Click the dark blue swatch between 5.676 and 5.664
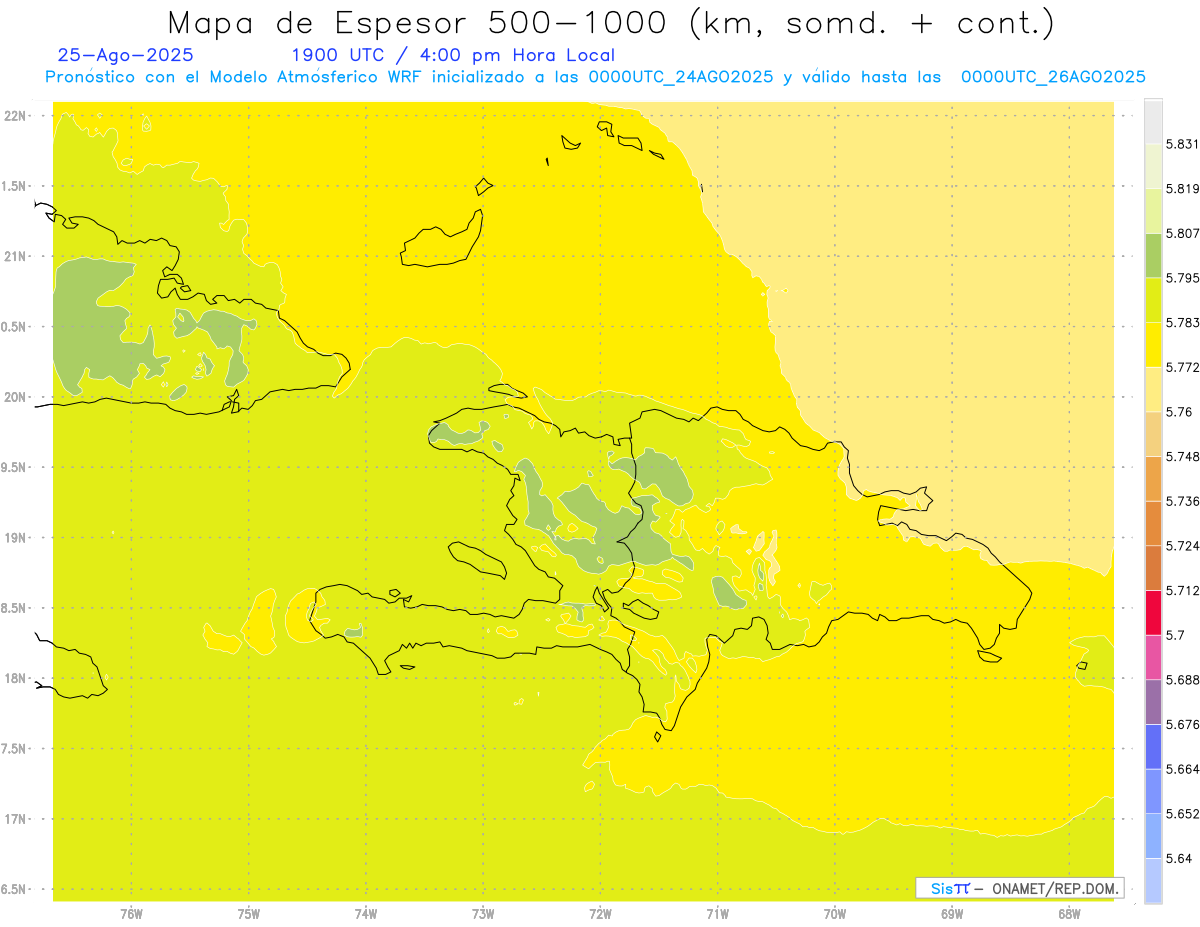Screen dimensions: 1200x927 [1153, 746]
